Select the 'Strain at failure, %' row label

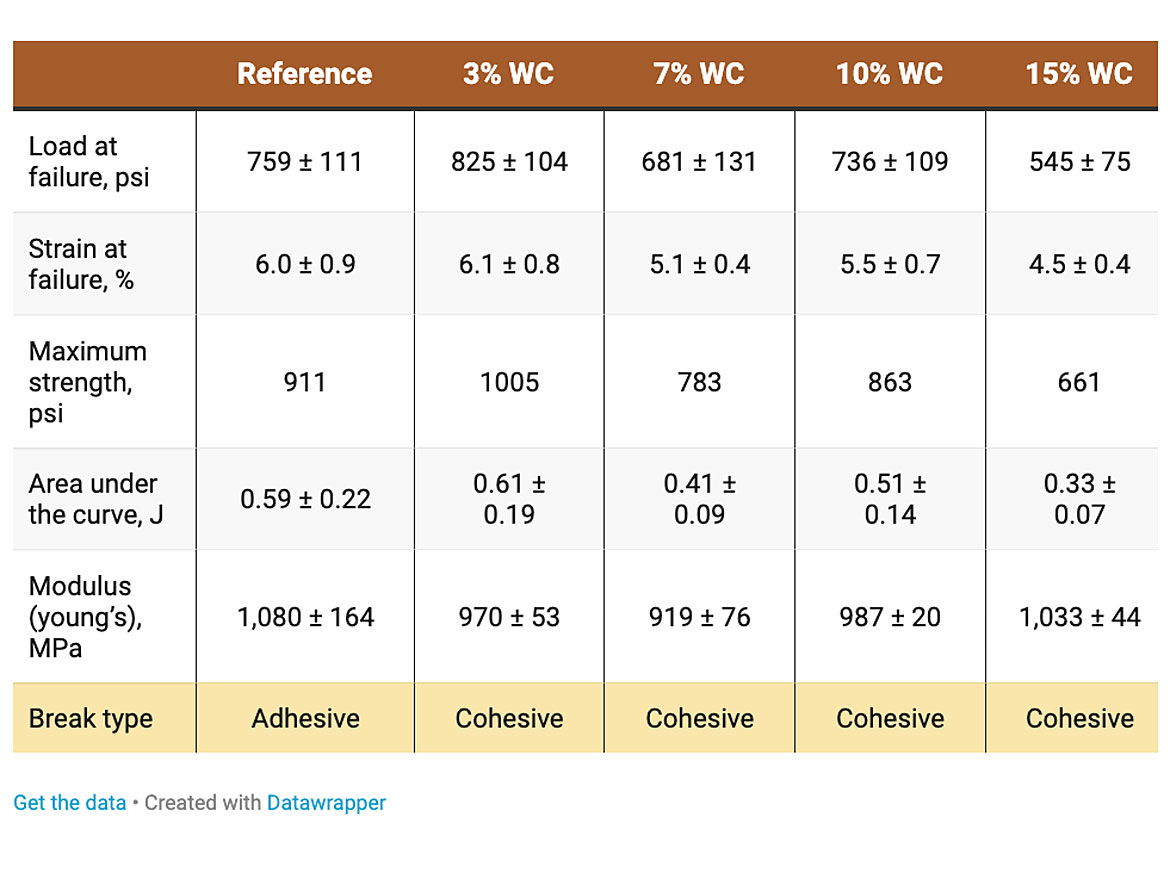pyautogui.click(x=80, y=264)
